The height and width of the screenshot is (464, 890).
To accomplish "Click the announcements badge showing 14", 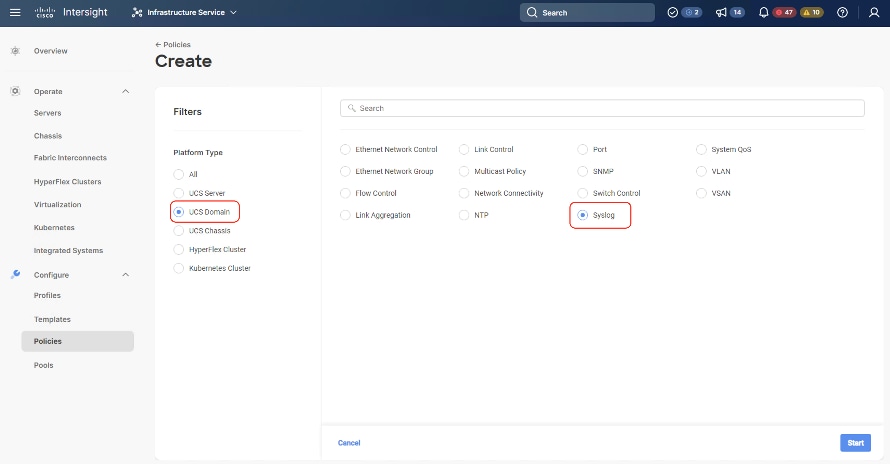I will pyautogui.click(x=737, y=12).
